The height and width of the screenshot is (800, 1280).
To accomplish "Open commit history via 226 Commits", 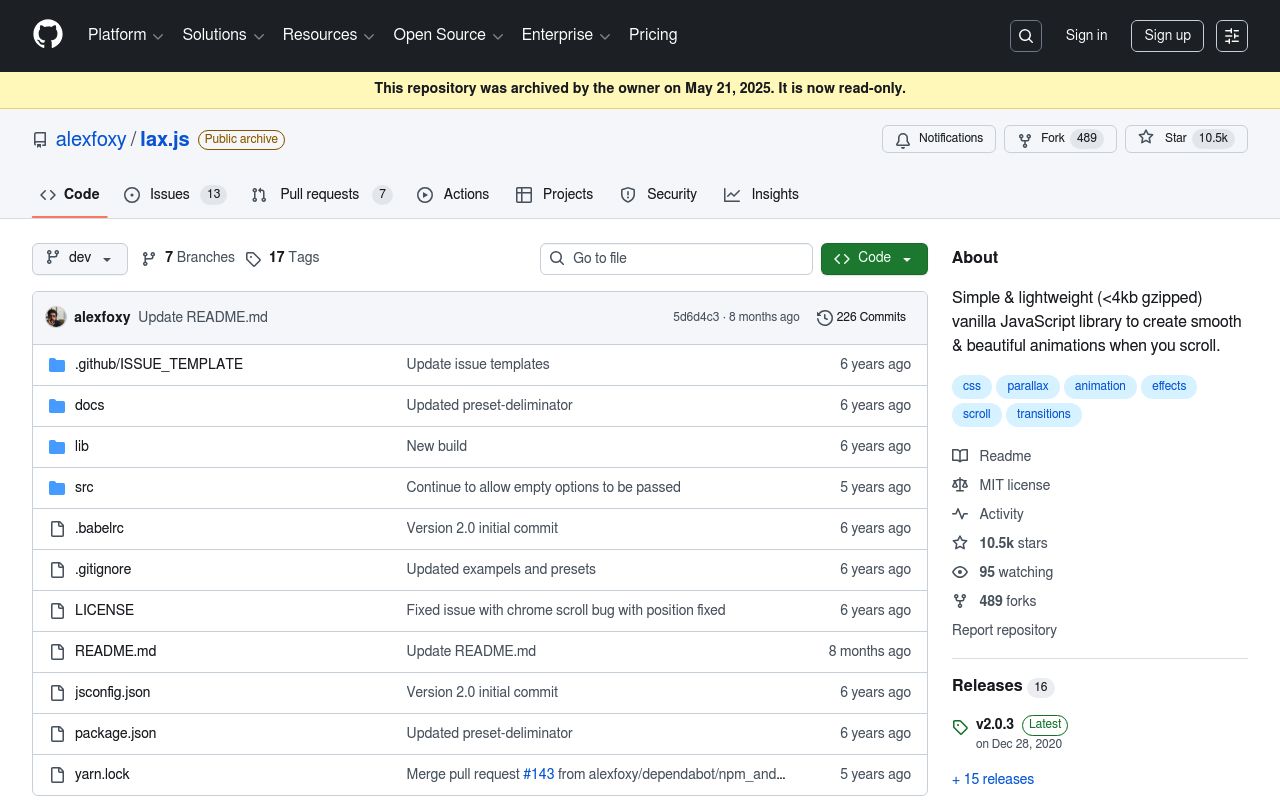I will click(x=861, y=317).
